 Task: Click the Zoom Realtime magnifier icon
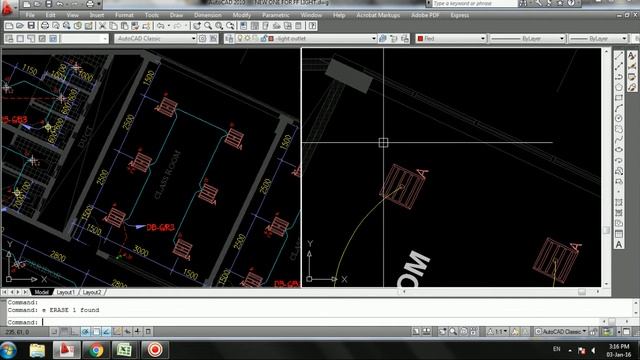pyautogui.click(x=208, y=26)
